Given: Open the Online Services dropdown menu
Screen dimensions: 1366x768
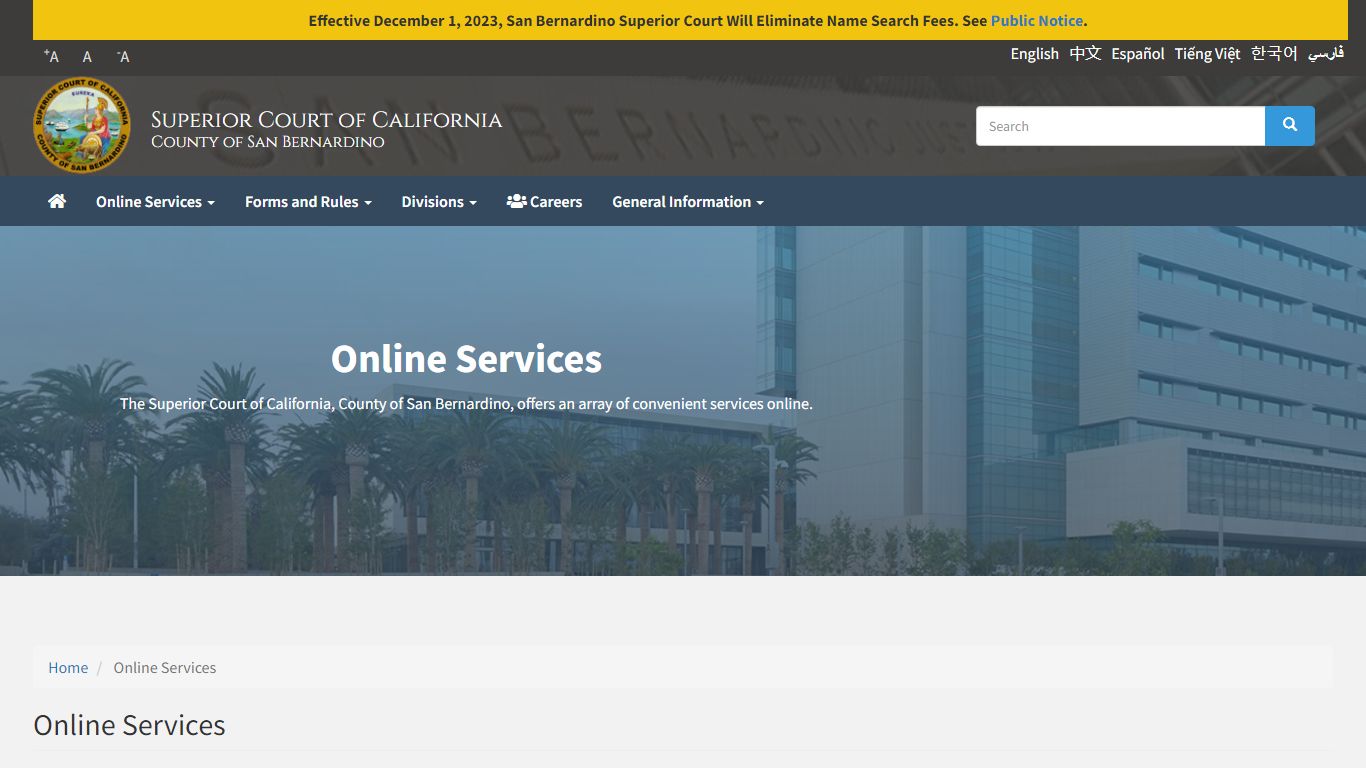Looking at the screenshot, I should (x=155, y=201).
